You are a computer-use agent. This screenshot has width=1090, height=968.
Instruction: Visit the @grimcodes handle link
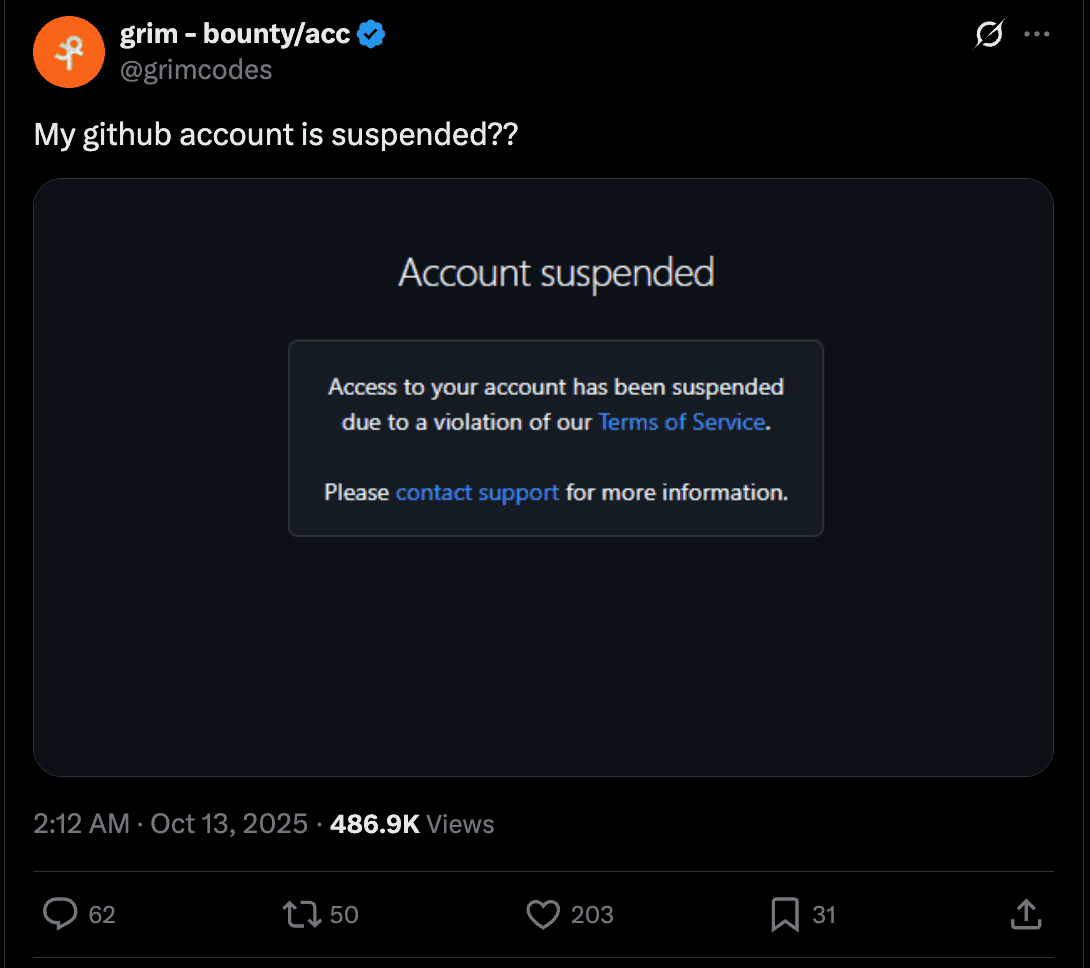196,70
